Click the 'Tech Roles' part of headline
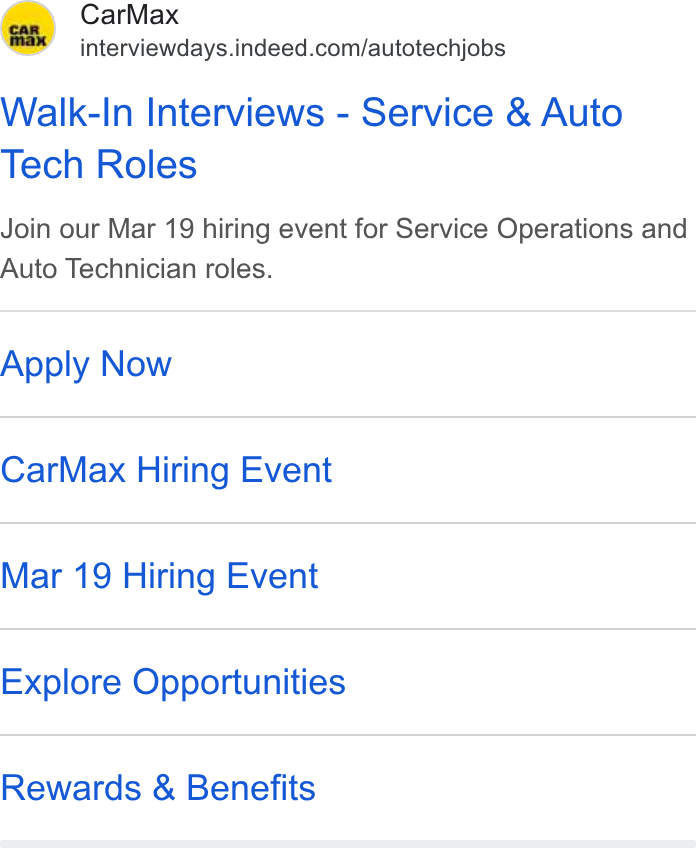696x848 pixels. point(98,164)
